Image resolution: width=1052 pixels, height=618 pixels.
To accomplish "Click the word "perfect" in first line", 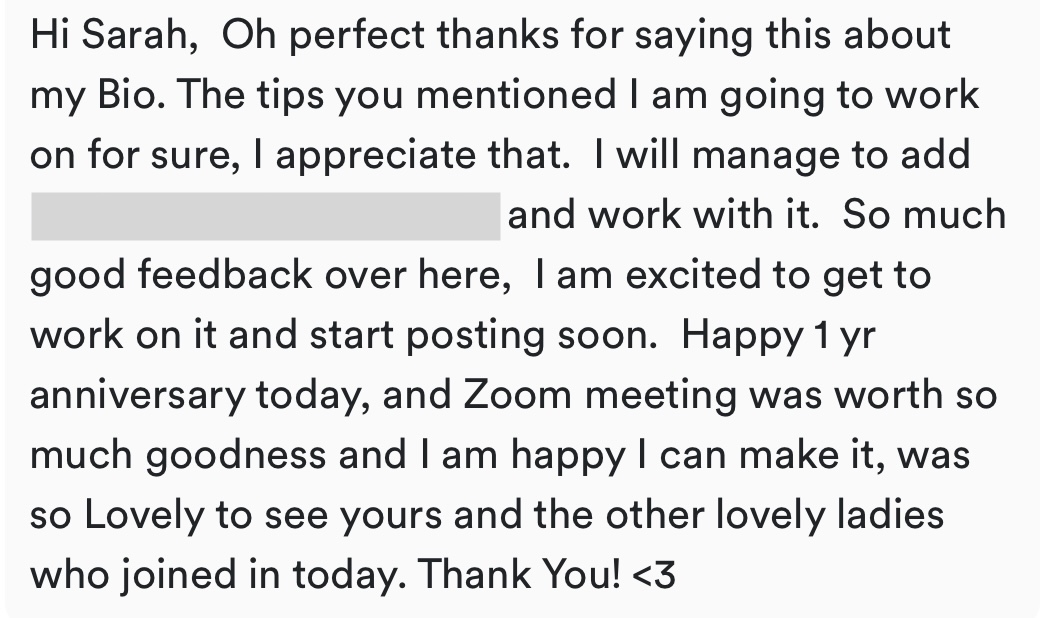I will click(x=357, y=36).
